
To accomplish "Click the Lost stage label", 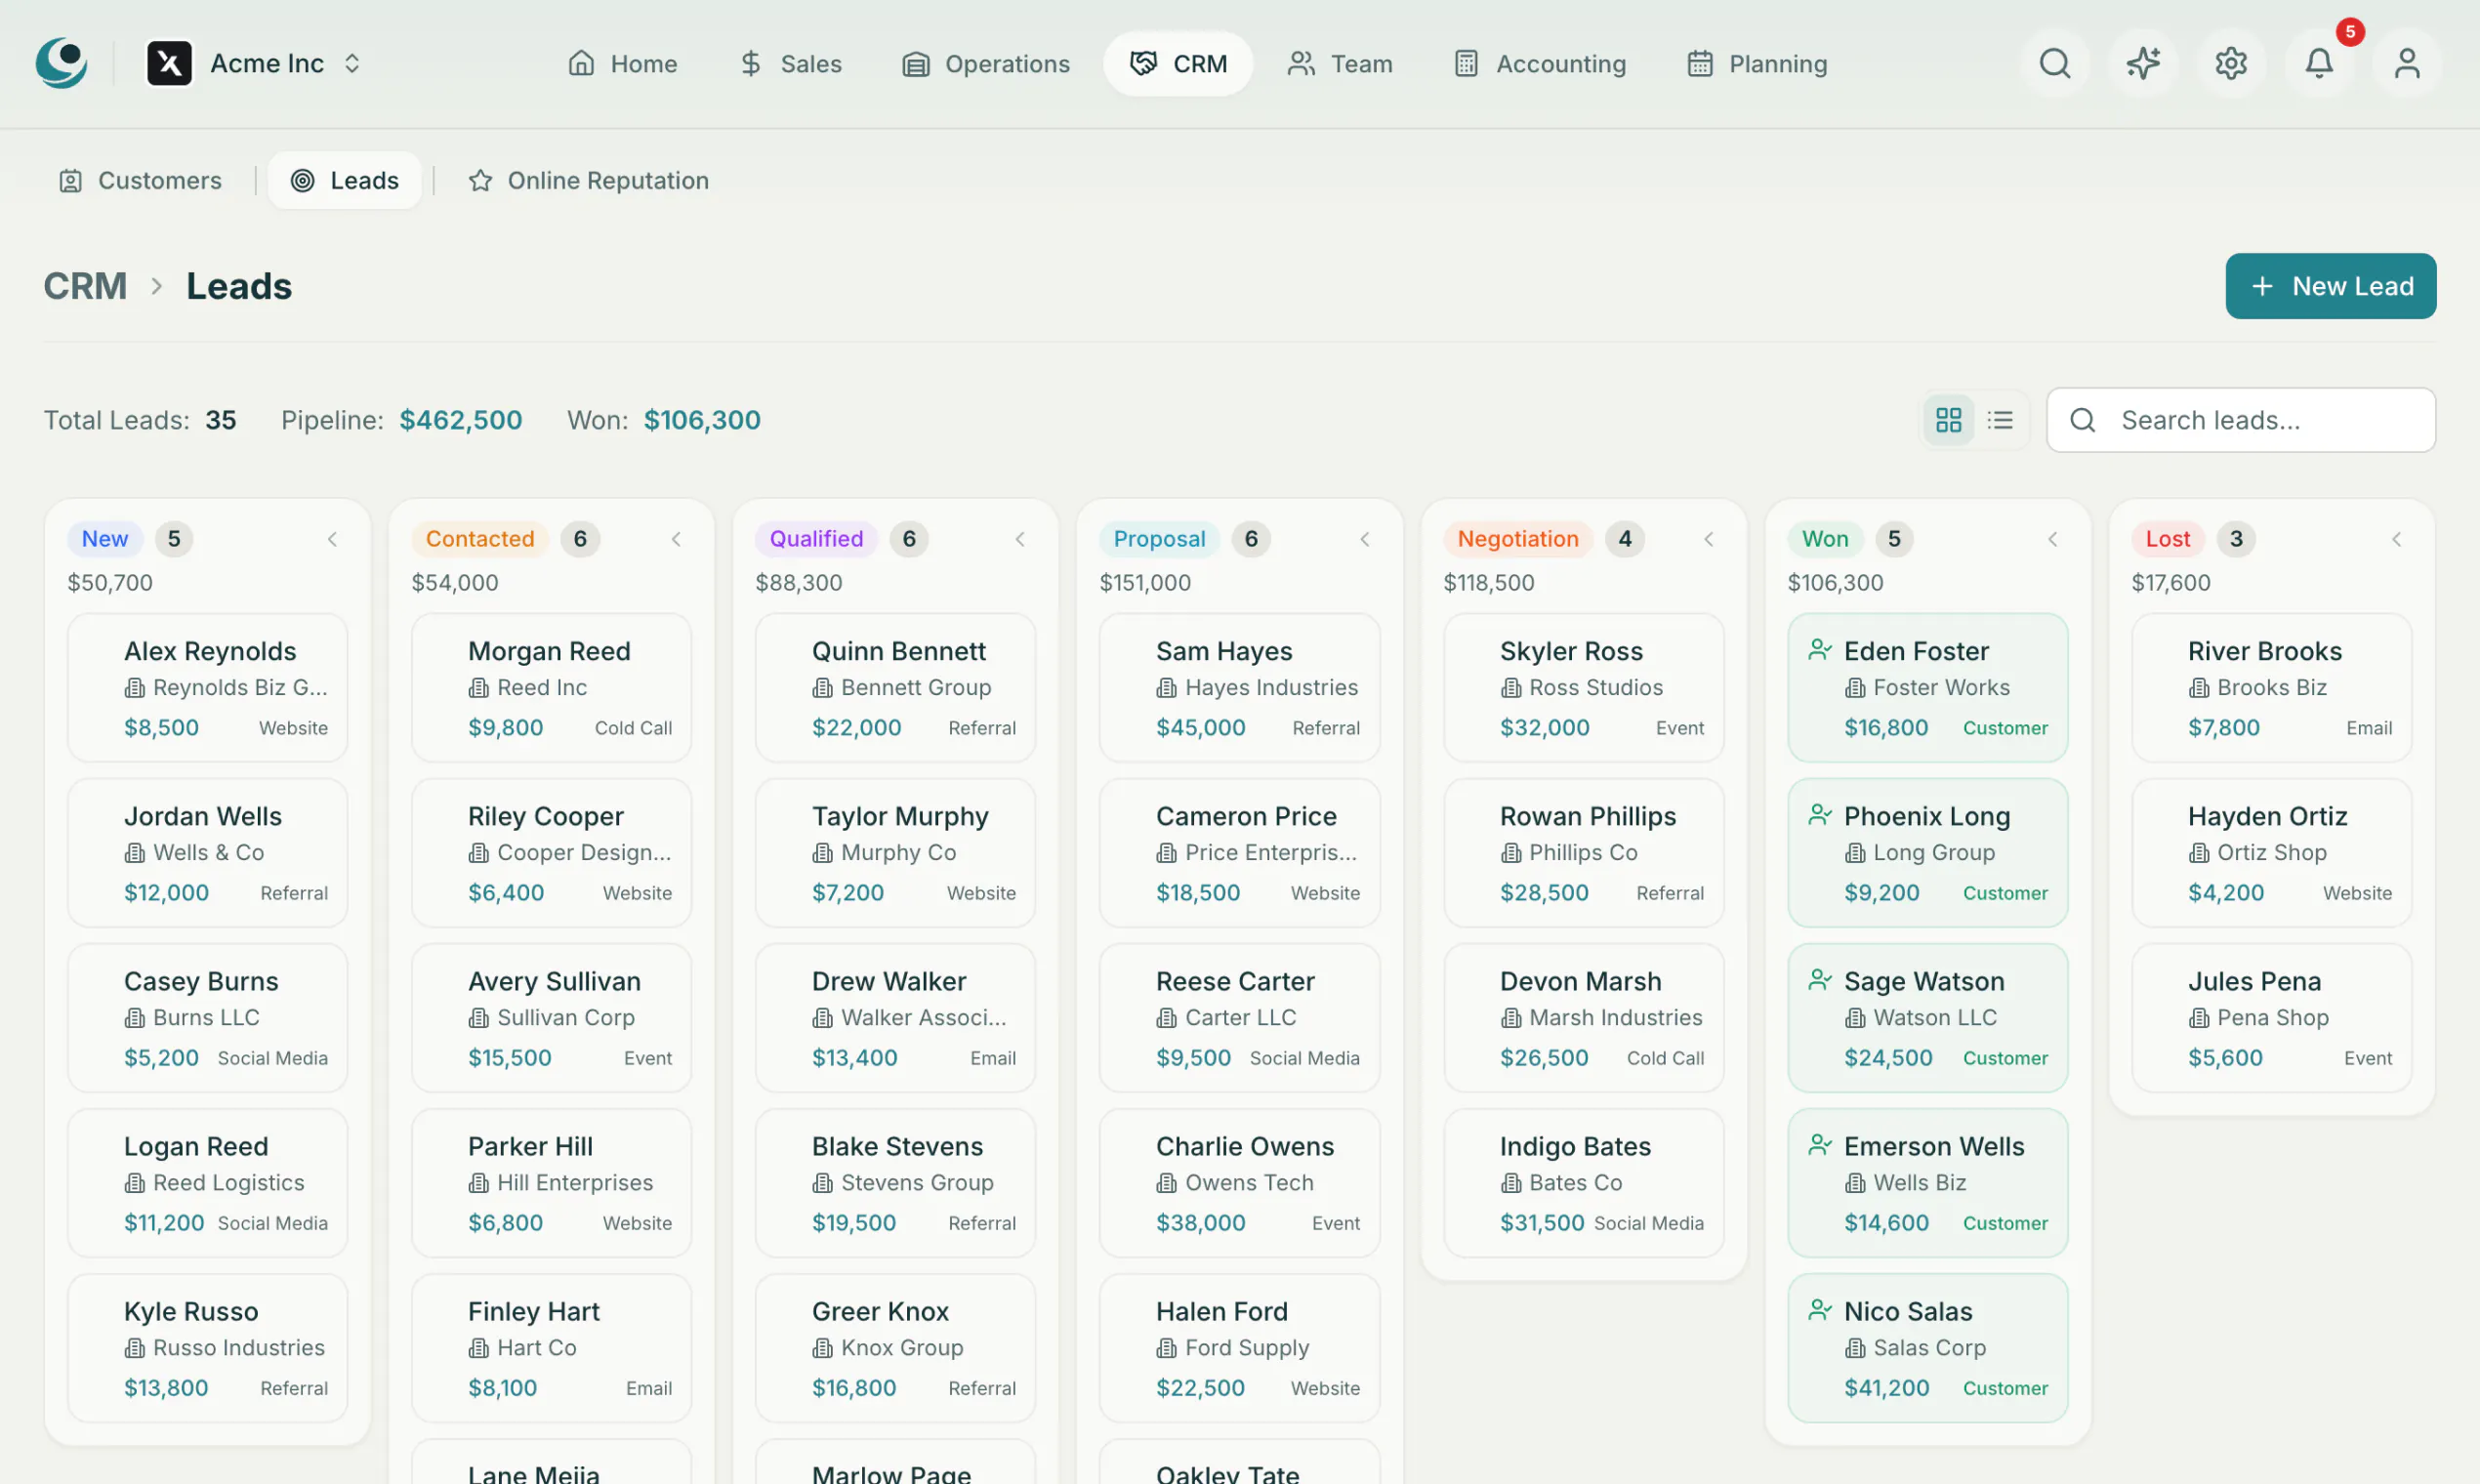I will [x=2167, y=539].
